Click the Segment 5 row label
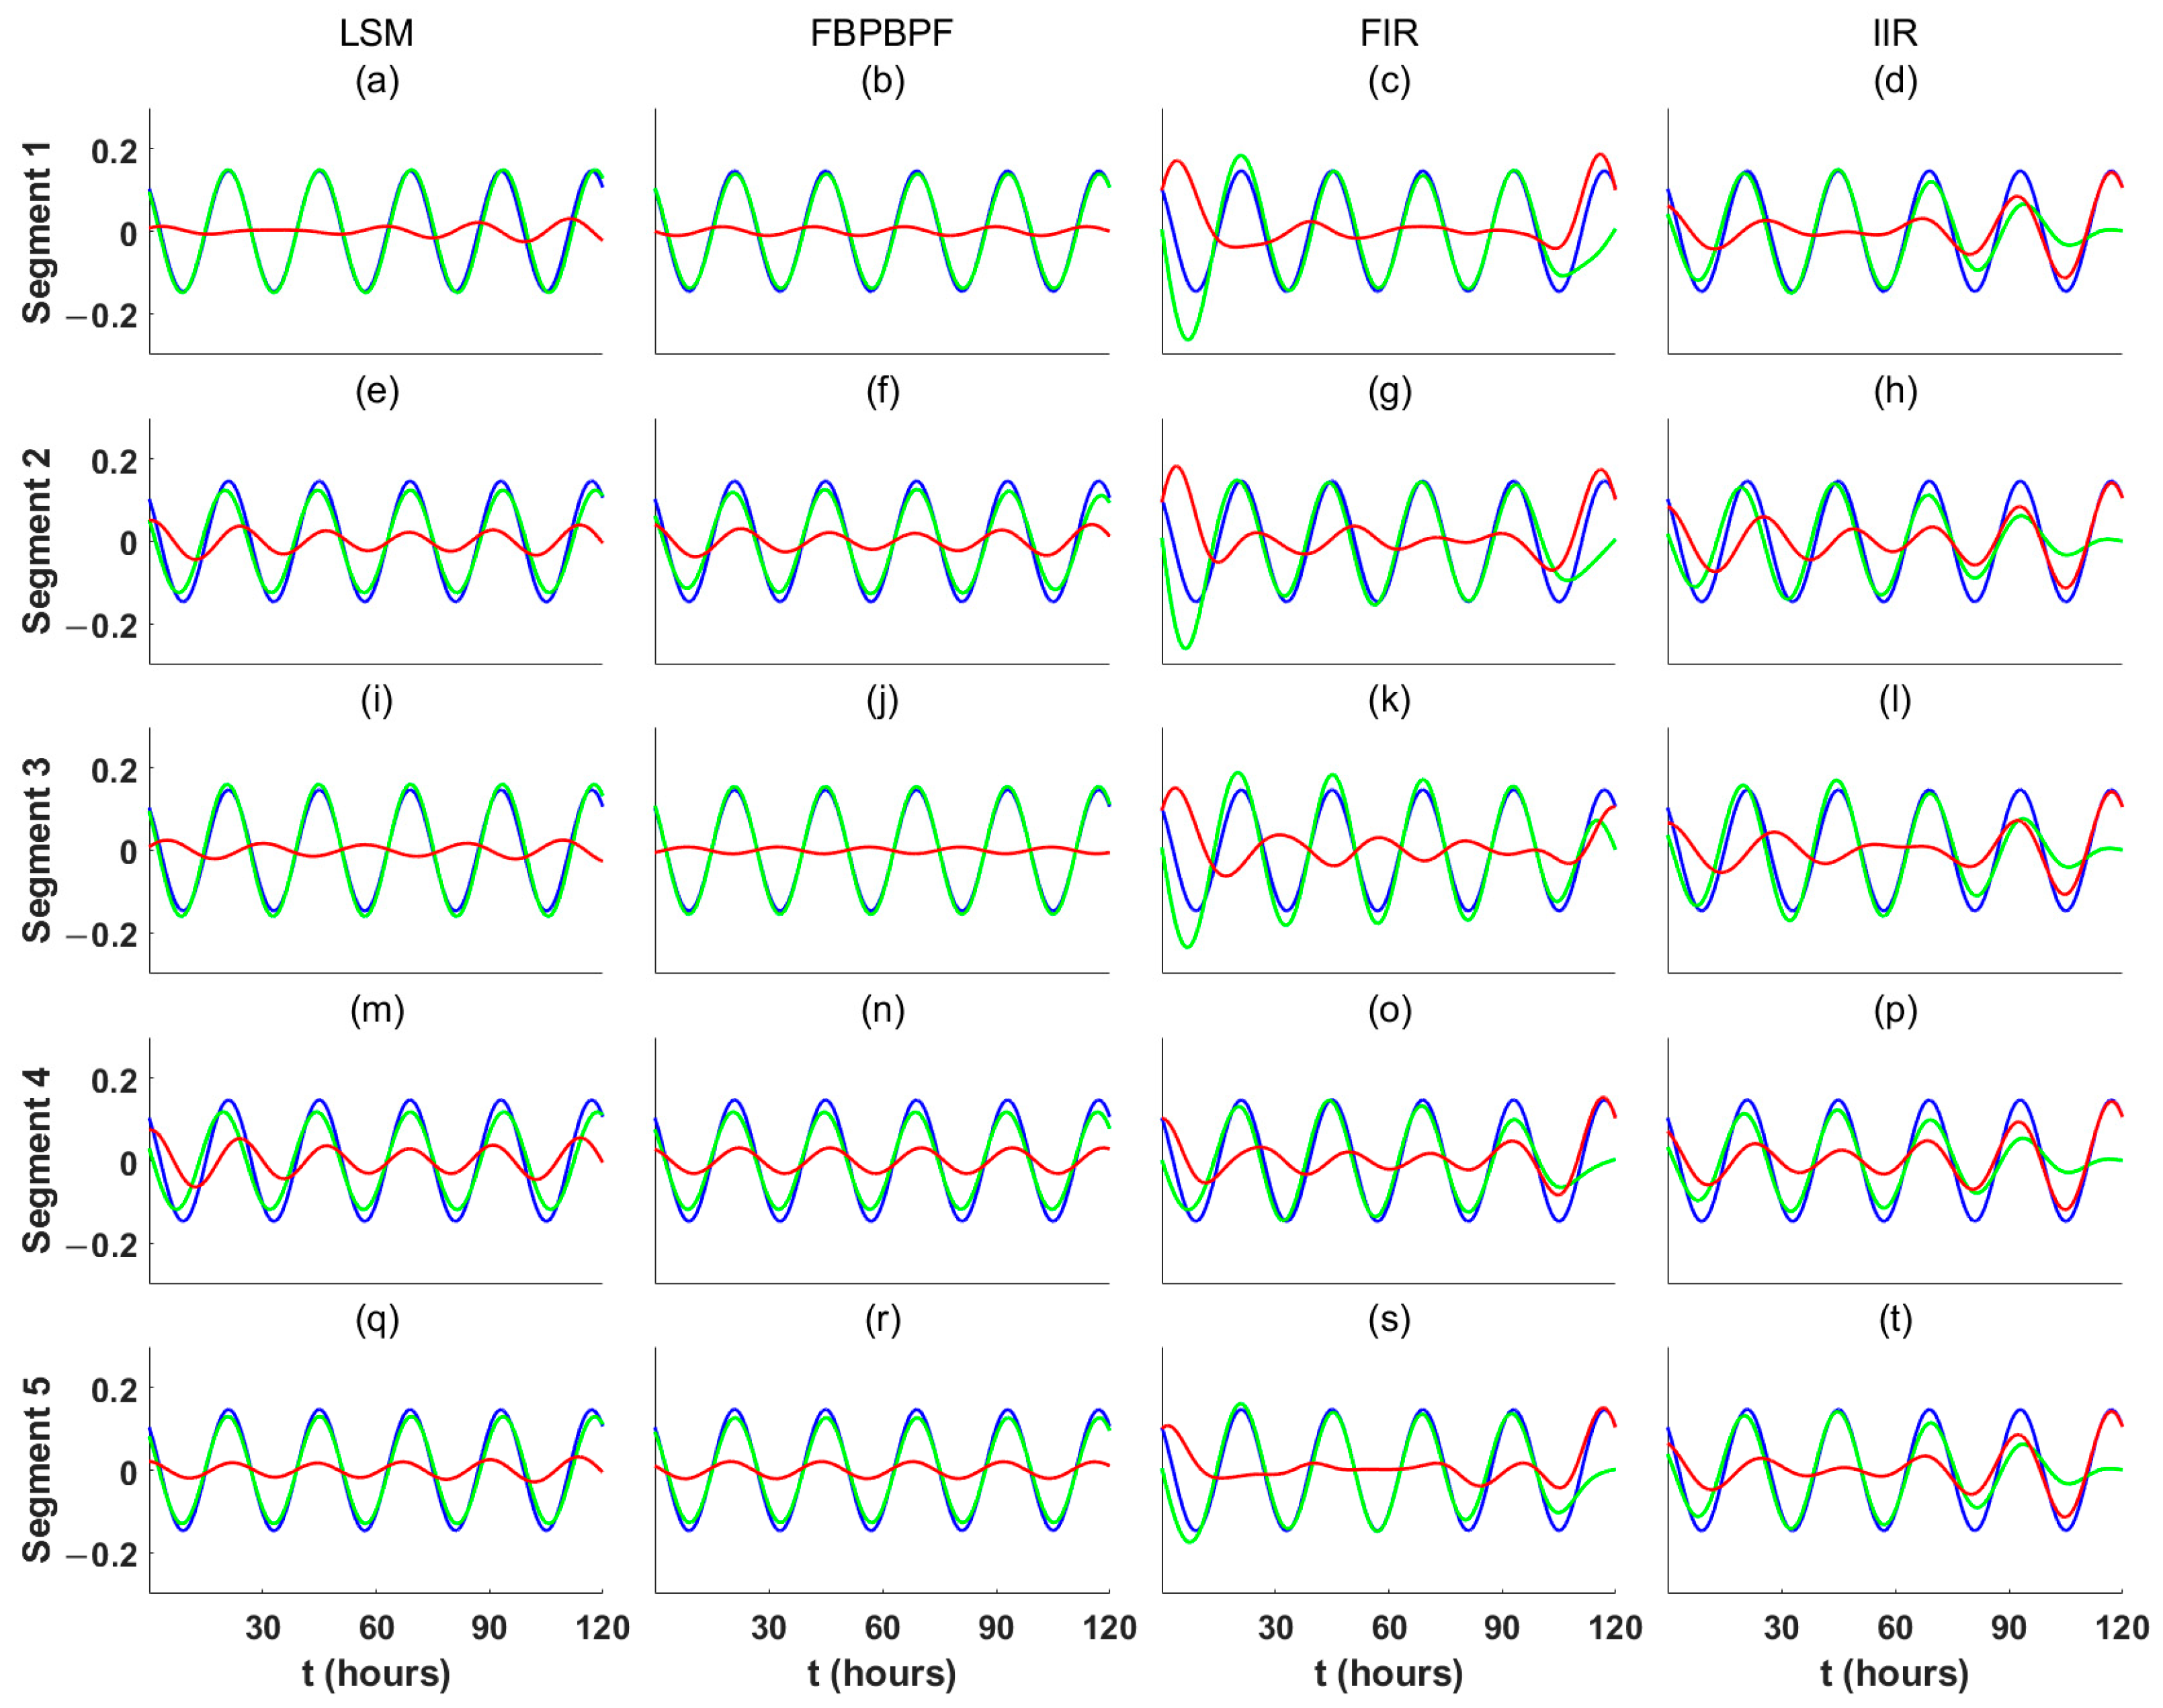The image size is (2163, 1708). pos(37,1470)
